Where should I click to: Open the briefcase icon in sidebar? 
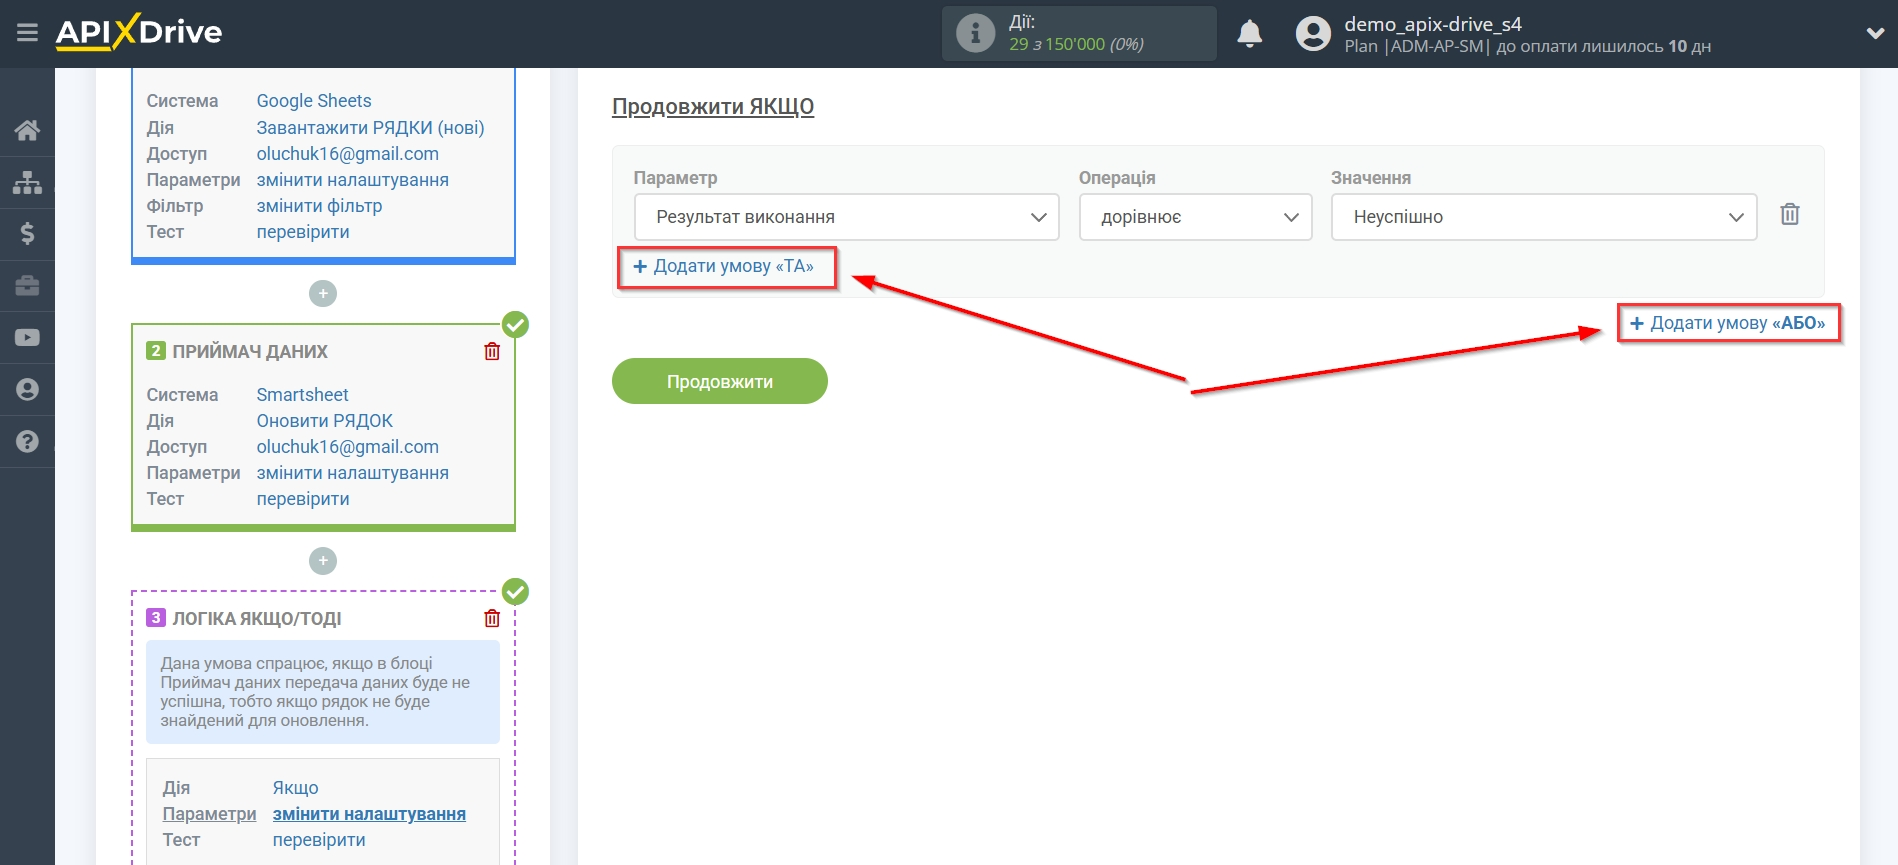pos(27,286)
